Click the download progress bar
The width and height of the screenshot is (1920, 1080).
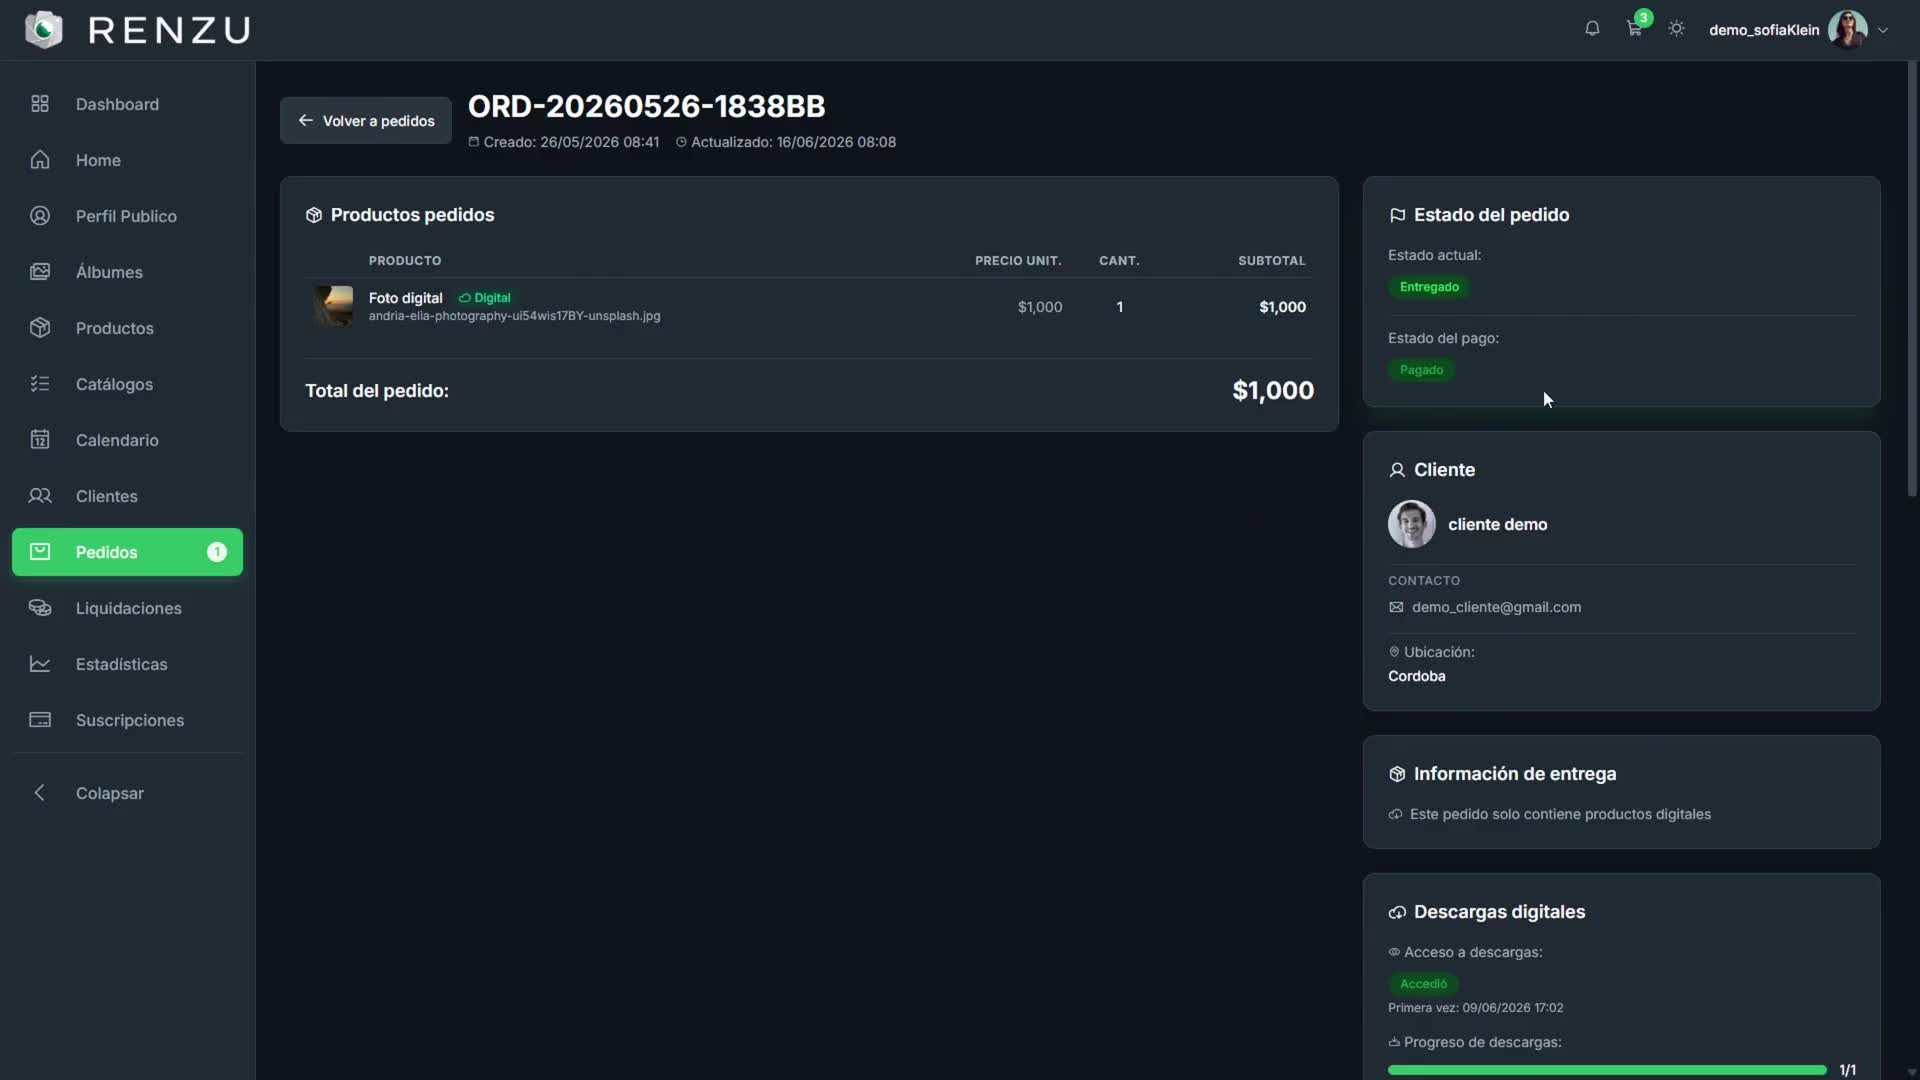(1607, 1070)
